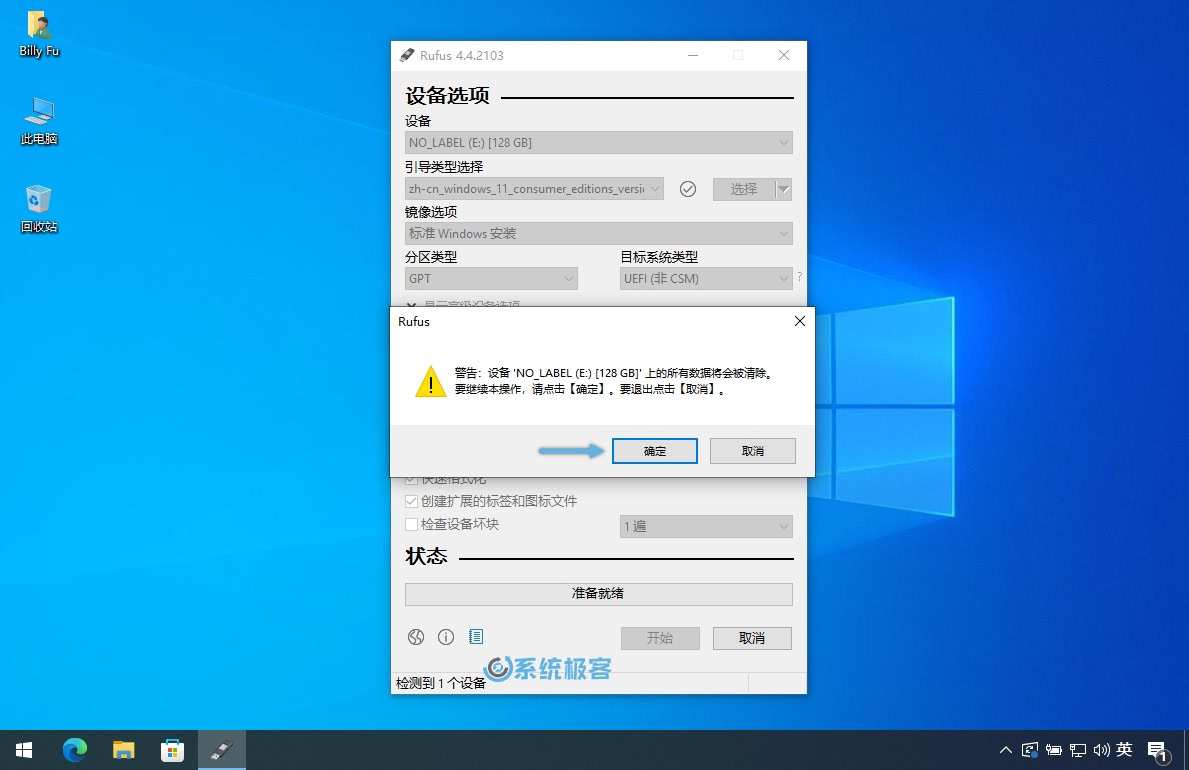Viewport: 1189px width, 770px height.
Task: Open the notification center in system tray
Action: click(x=1157, y=749)
